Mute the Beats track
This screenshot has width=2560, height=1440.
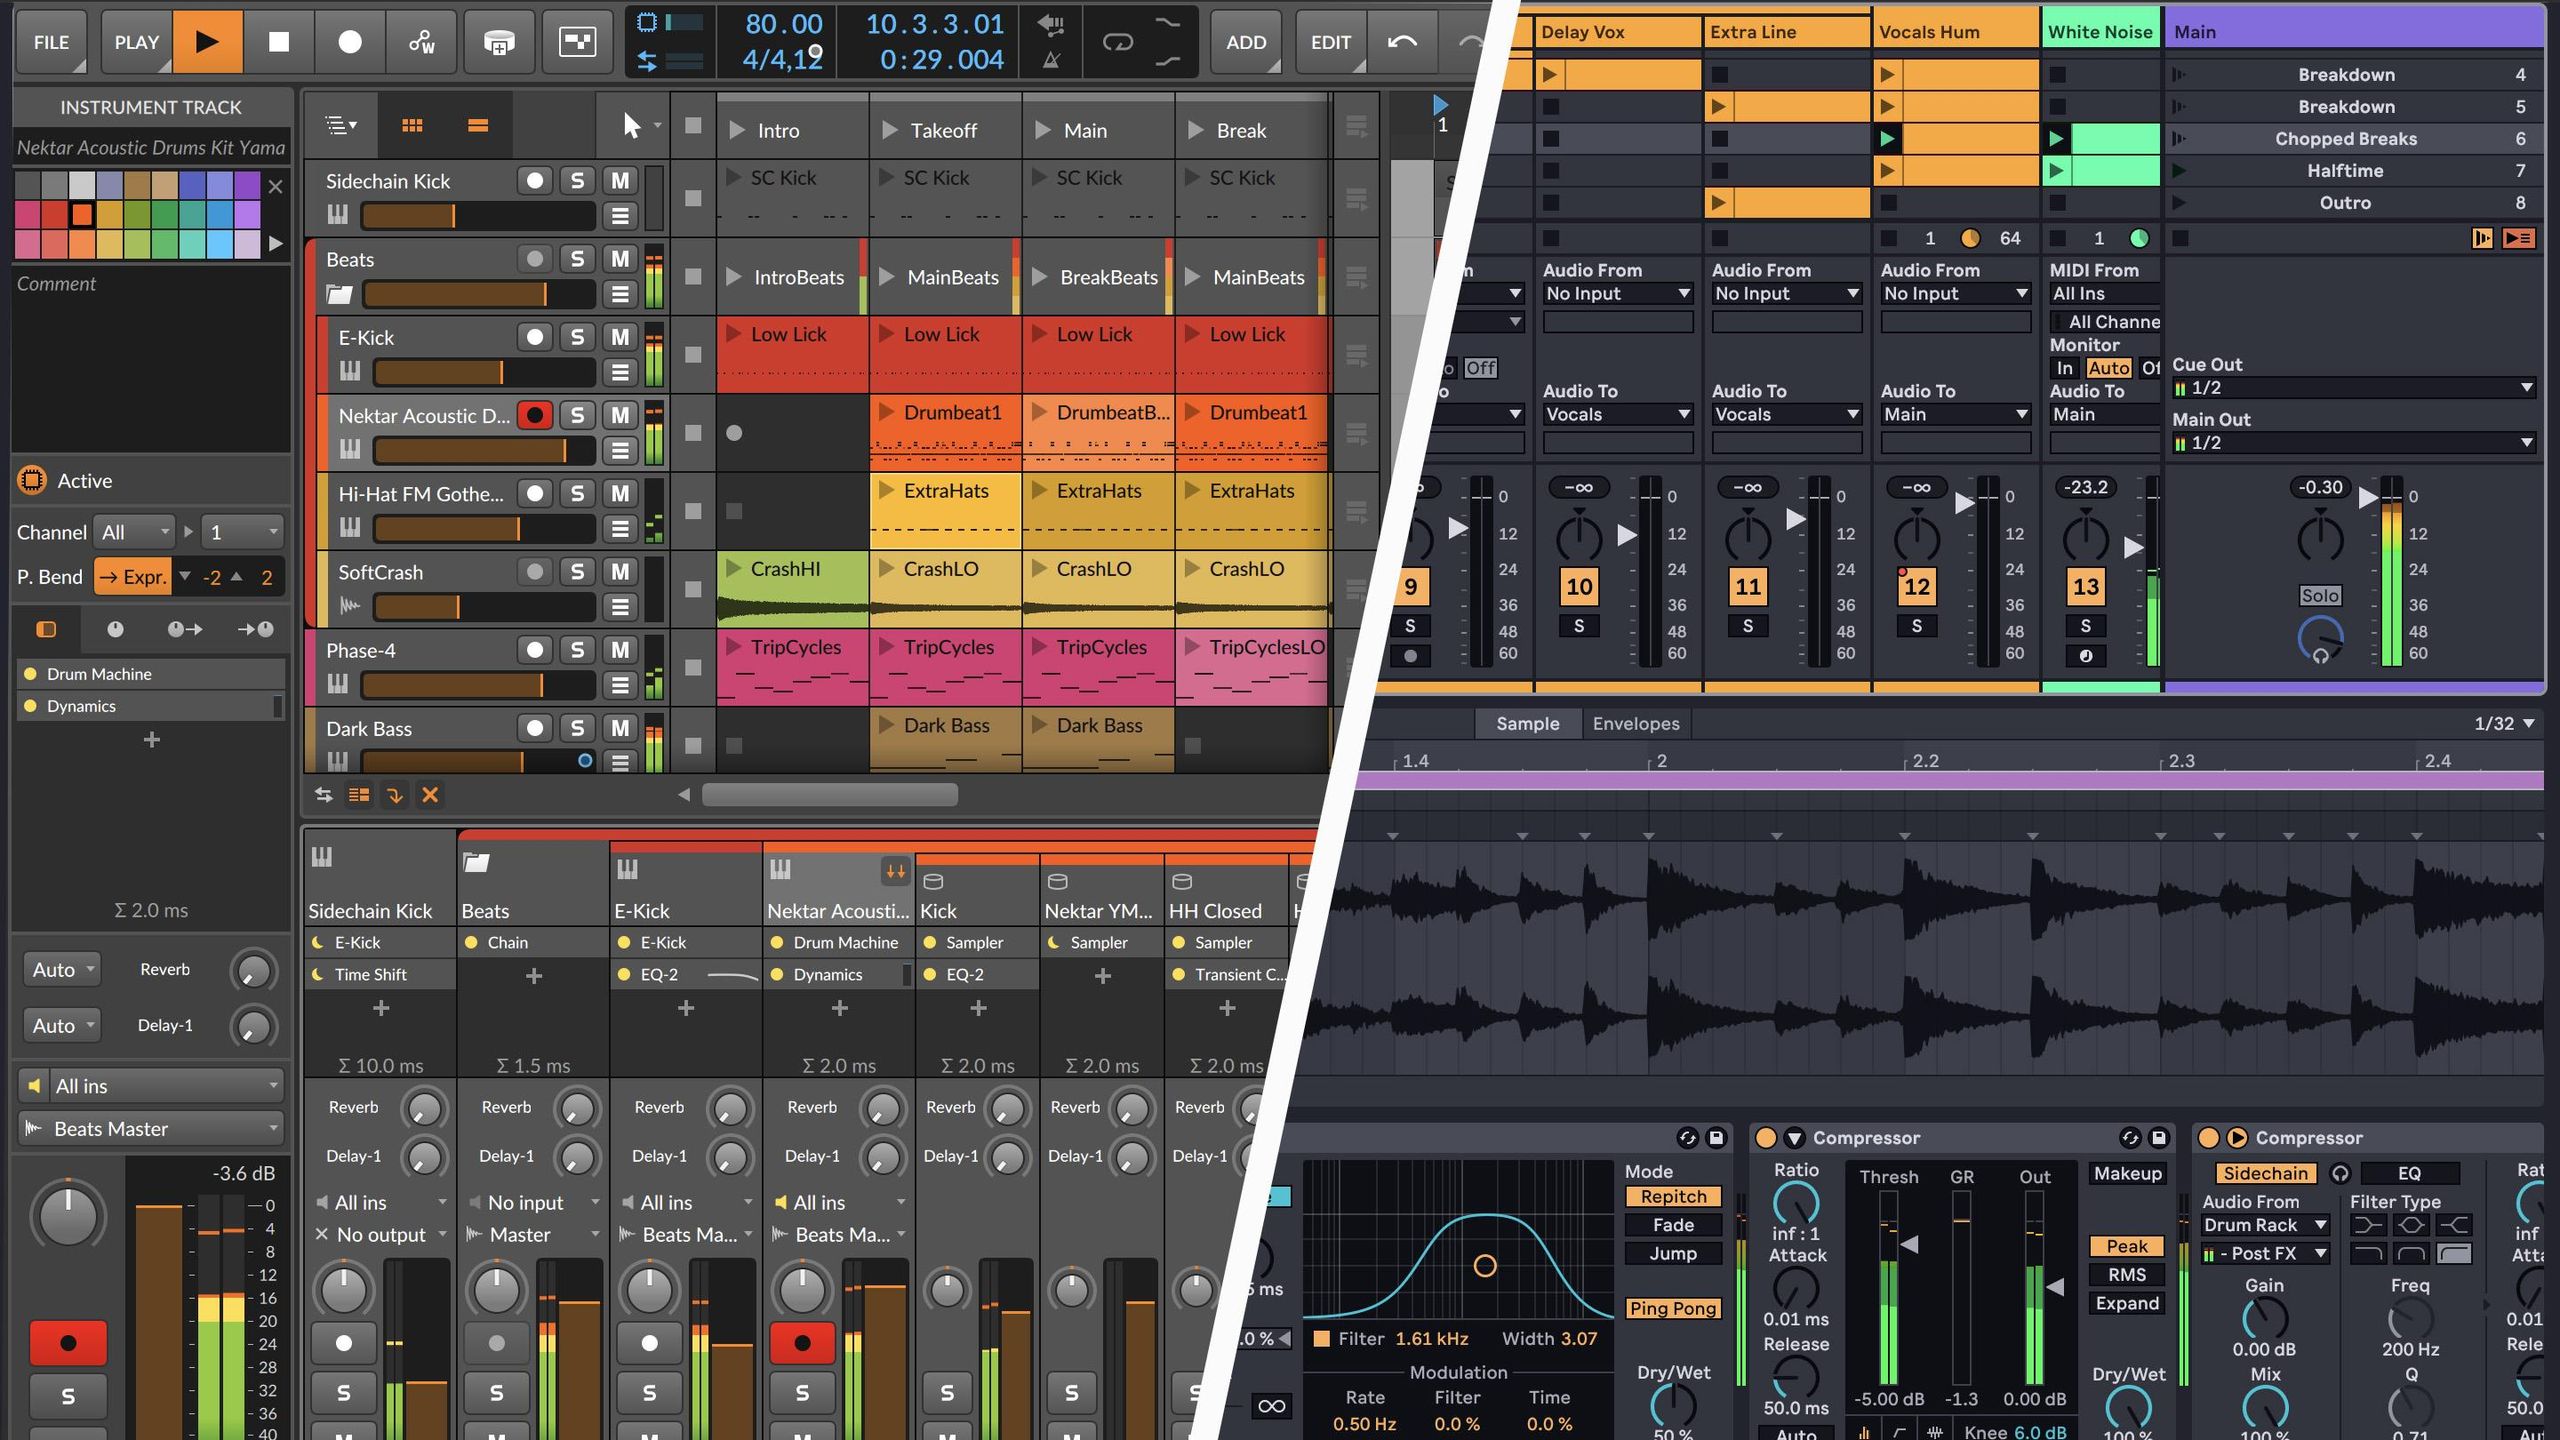click(x=620, y=258)
